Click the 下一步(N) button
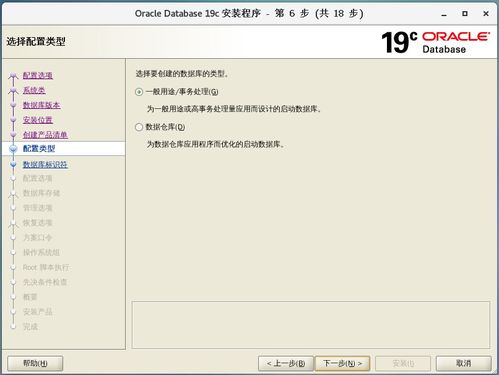Screen dimensions: 499x375 [342, 363]
